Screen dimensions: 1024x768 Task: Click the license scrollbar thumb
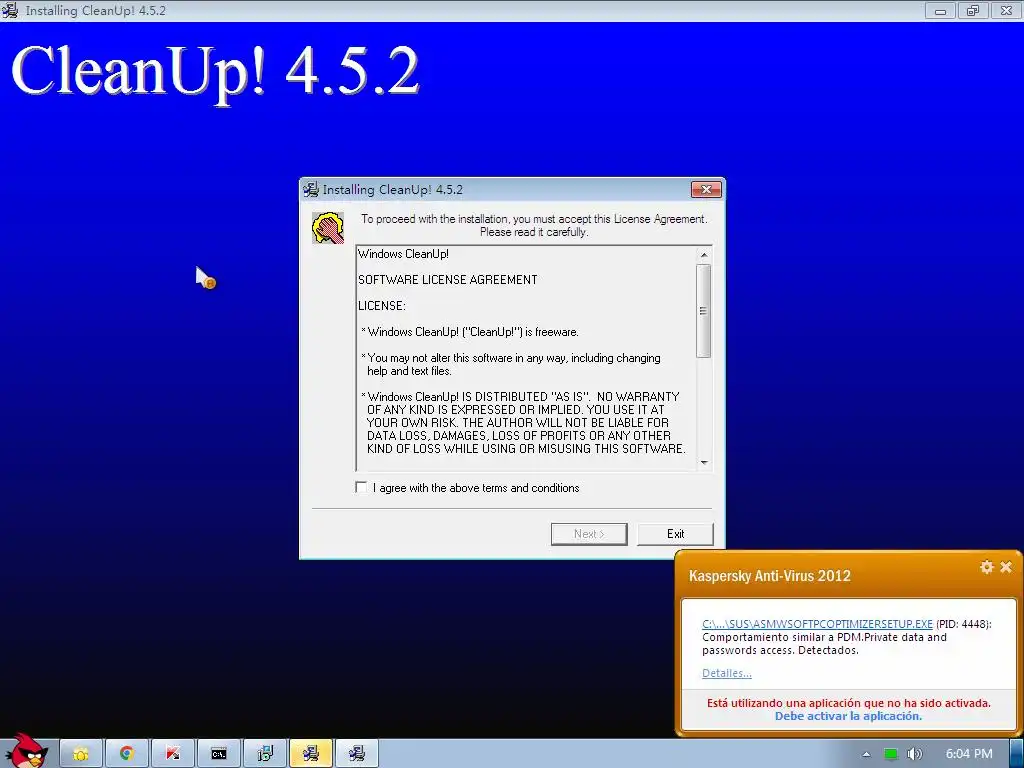coord(703,311)
